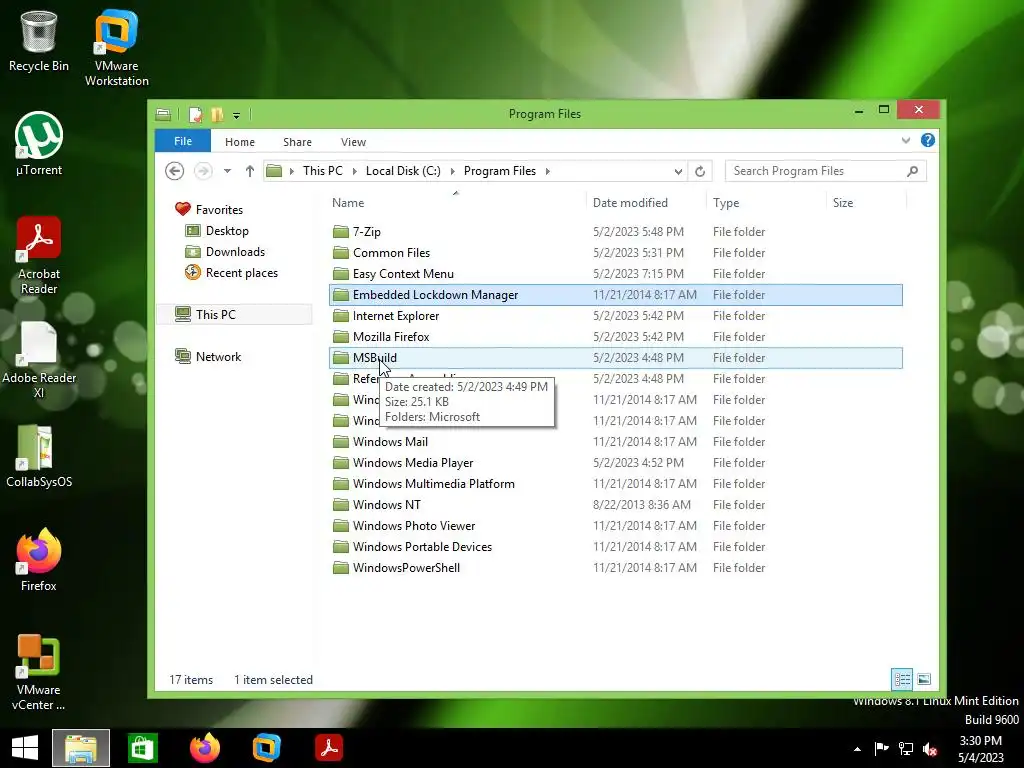Select the Firefox desktop shortcut
Image resolution: width=1024 pixels, height=768 pixels.
point(39,560)
